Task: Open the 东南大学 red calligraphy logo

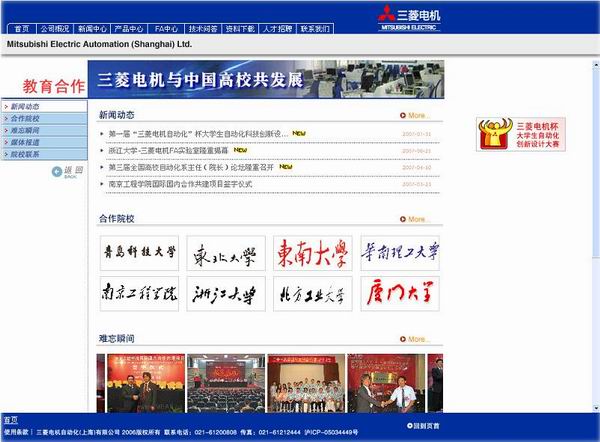Action: pos(313,253)
